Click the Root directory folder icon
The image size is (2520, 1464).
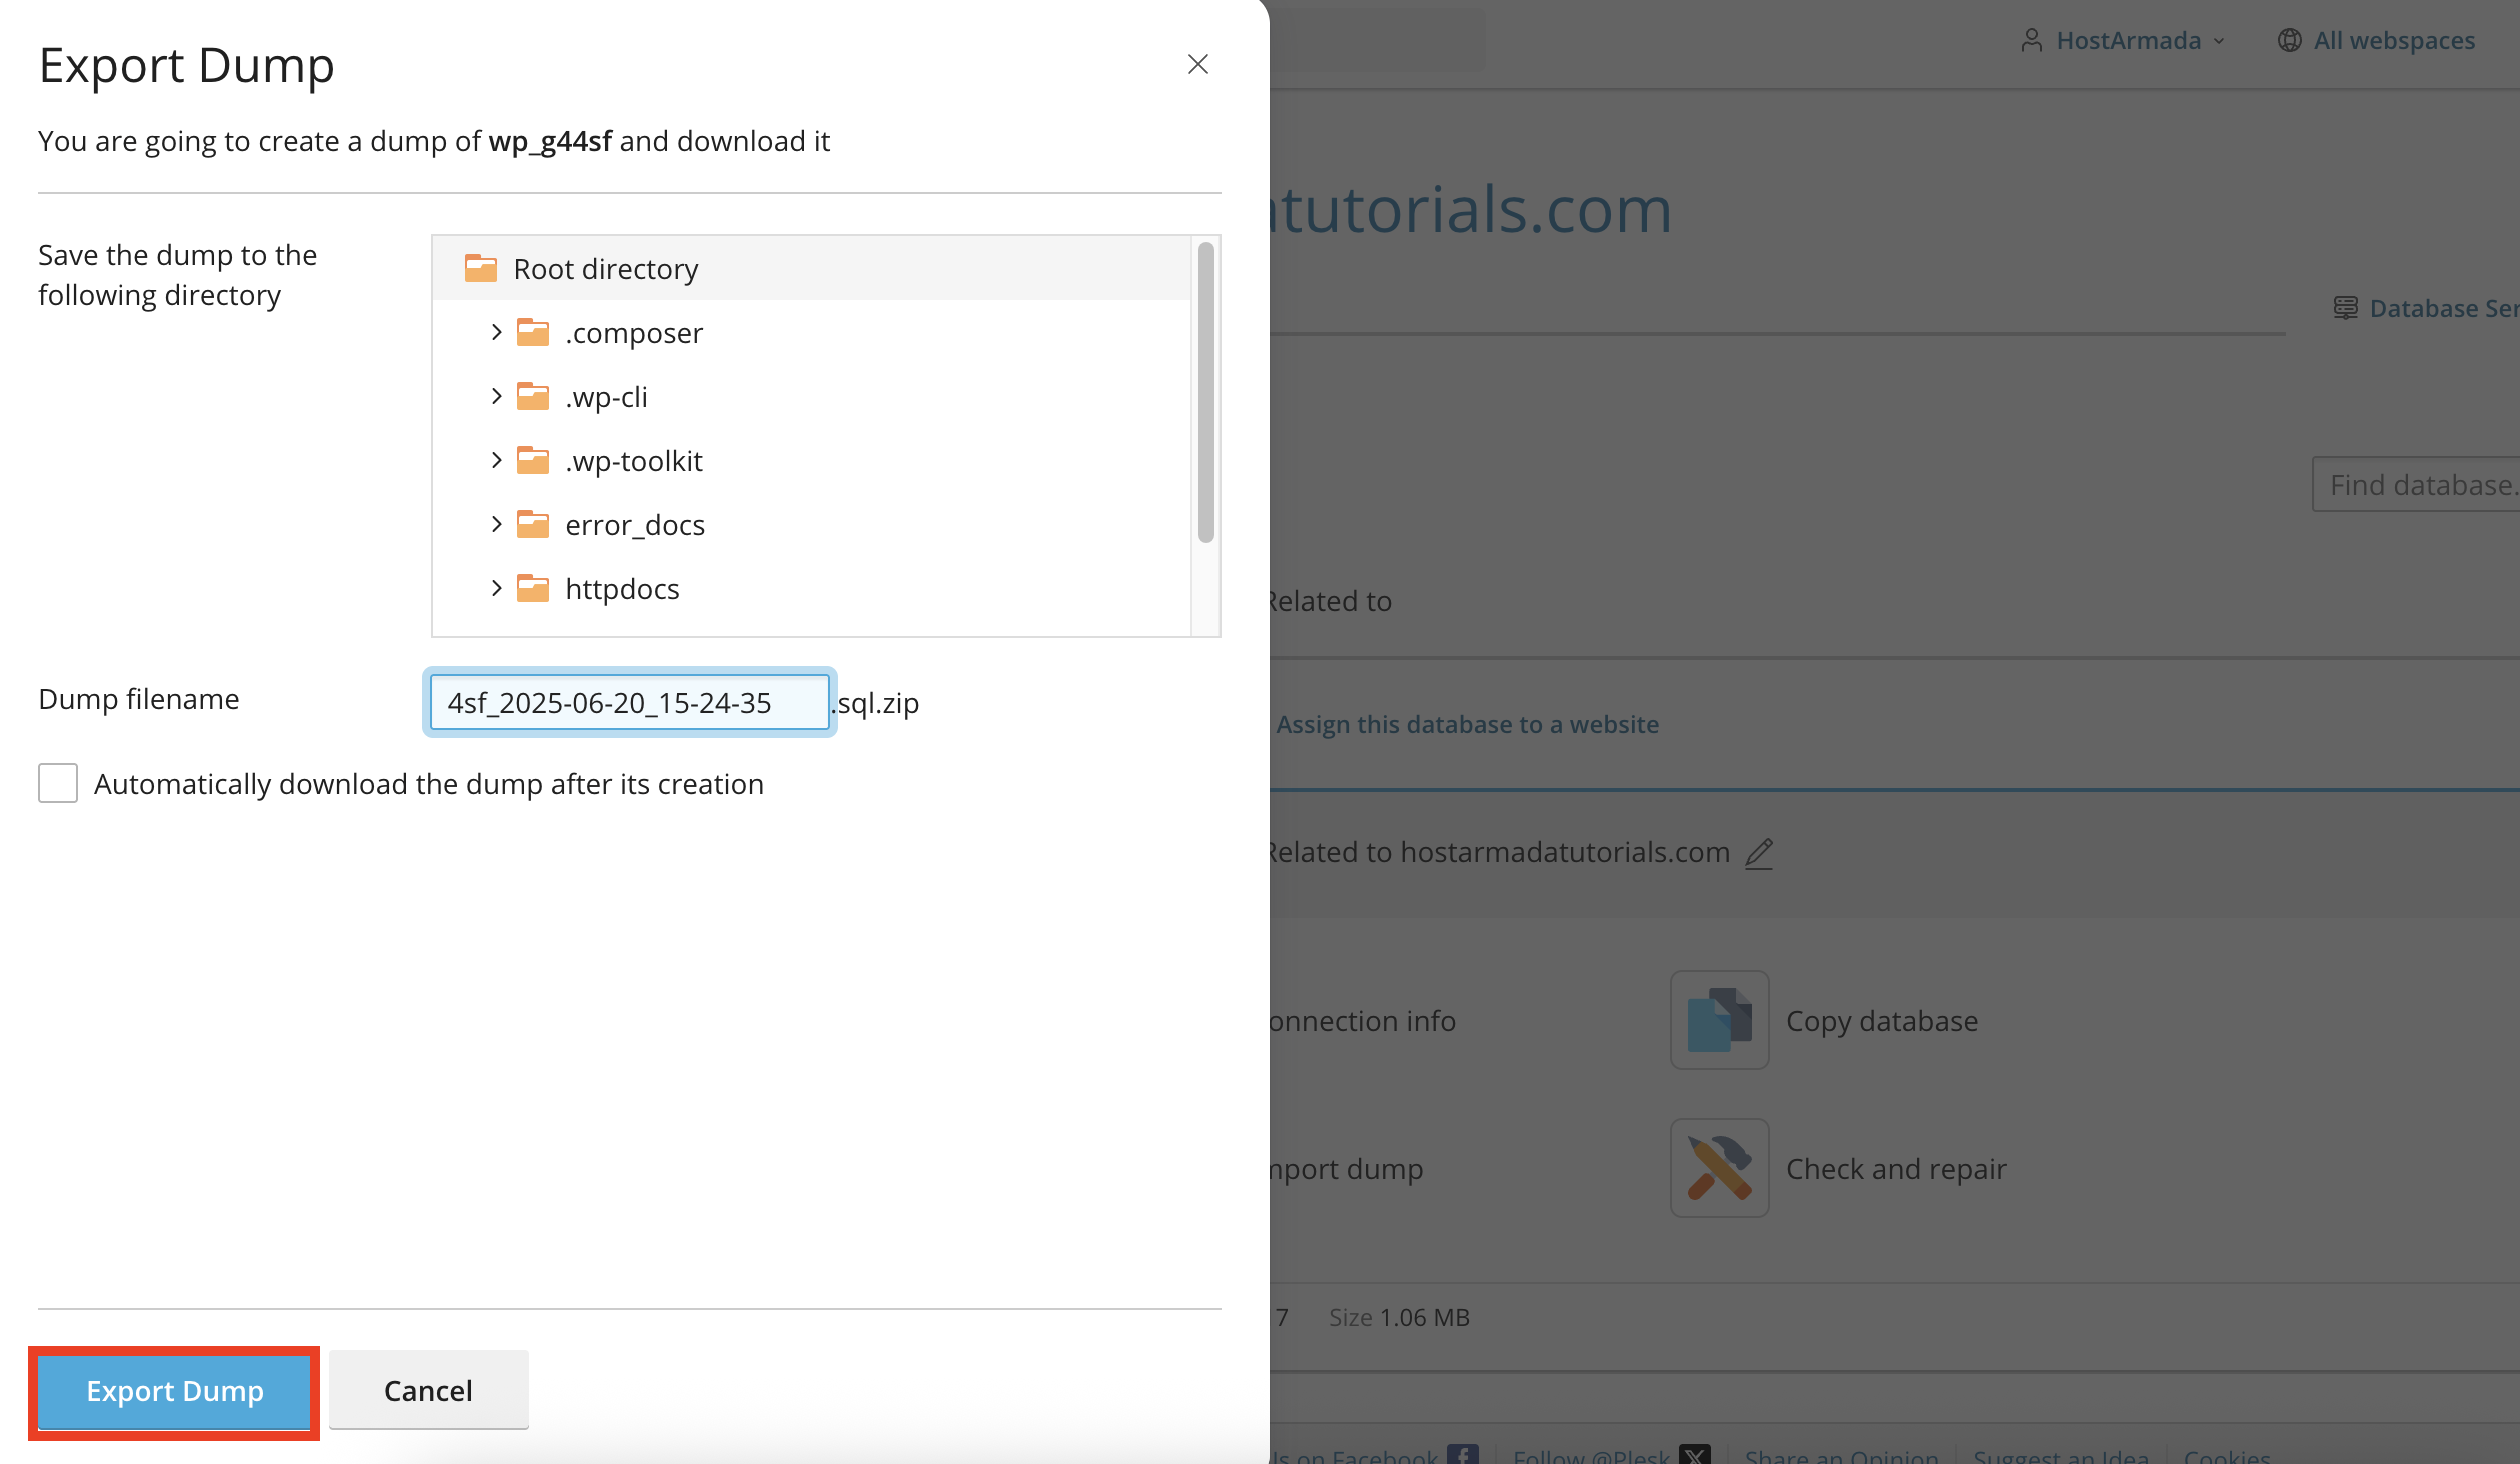(481, 268)
